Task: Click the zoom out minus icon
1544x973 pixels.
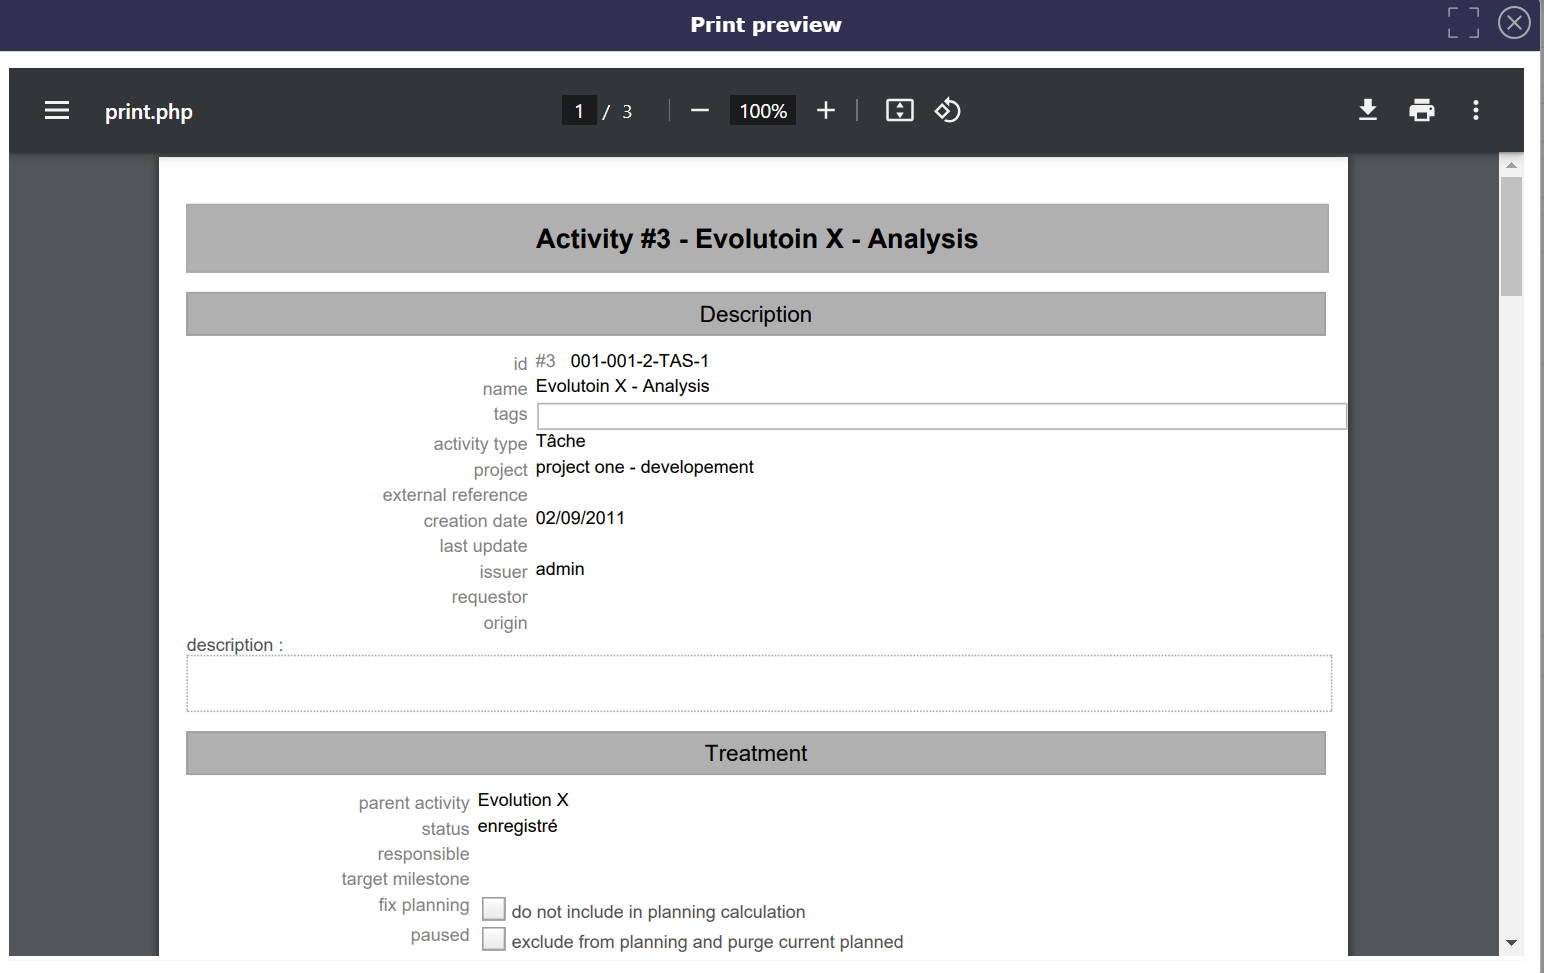Action: pyautogui.click(x=700, y=111)
